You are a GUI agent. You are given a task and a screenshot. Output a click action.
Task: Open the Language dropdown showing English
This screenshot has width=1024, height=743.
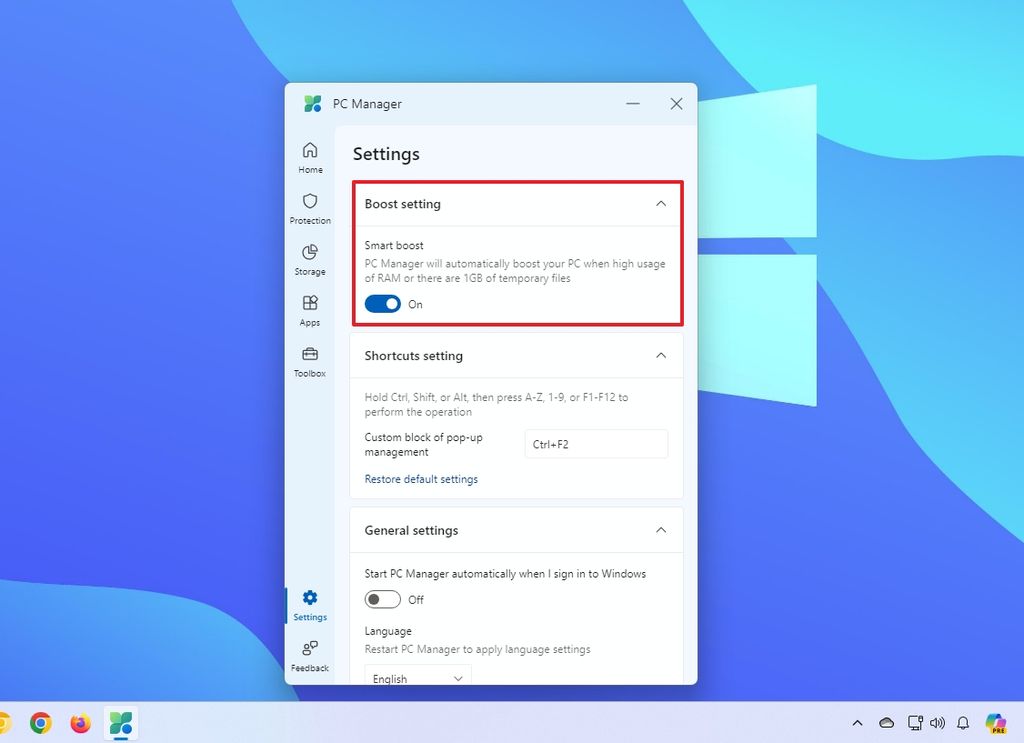(x=417, y=677)
